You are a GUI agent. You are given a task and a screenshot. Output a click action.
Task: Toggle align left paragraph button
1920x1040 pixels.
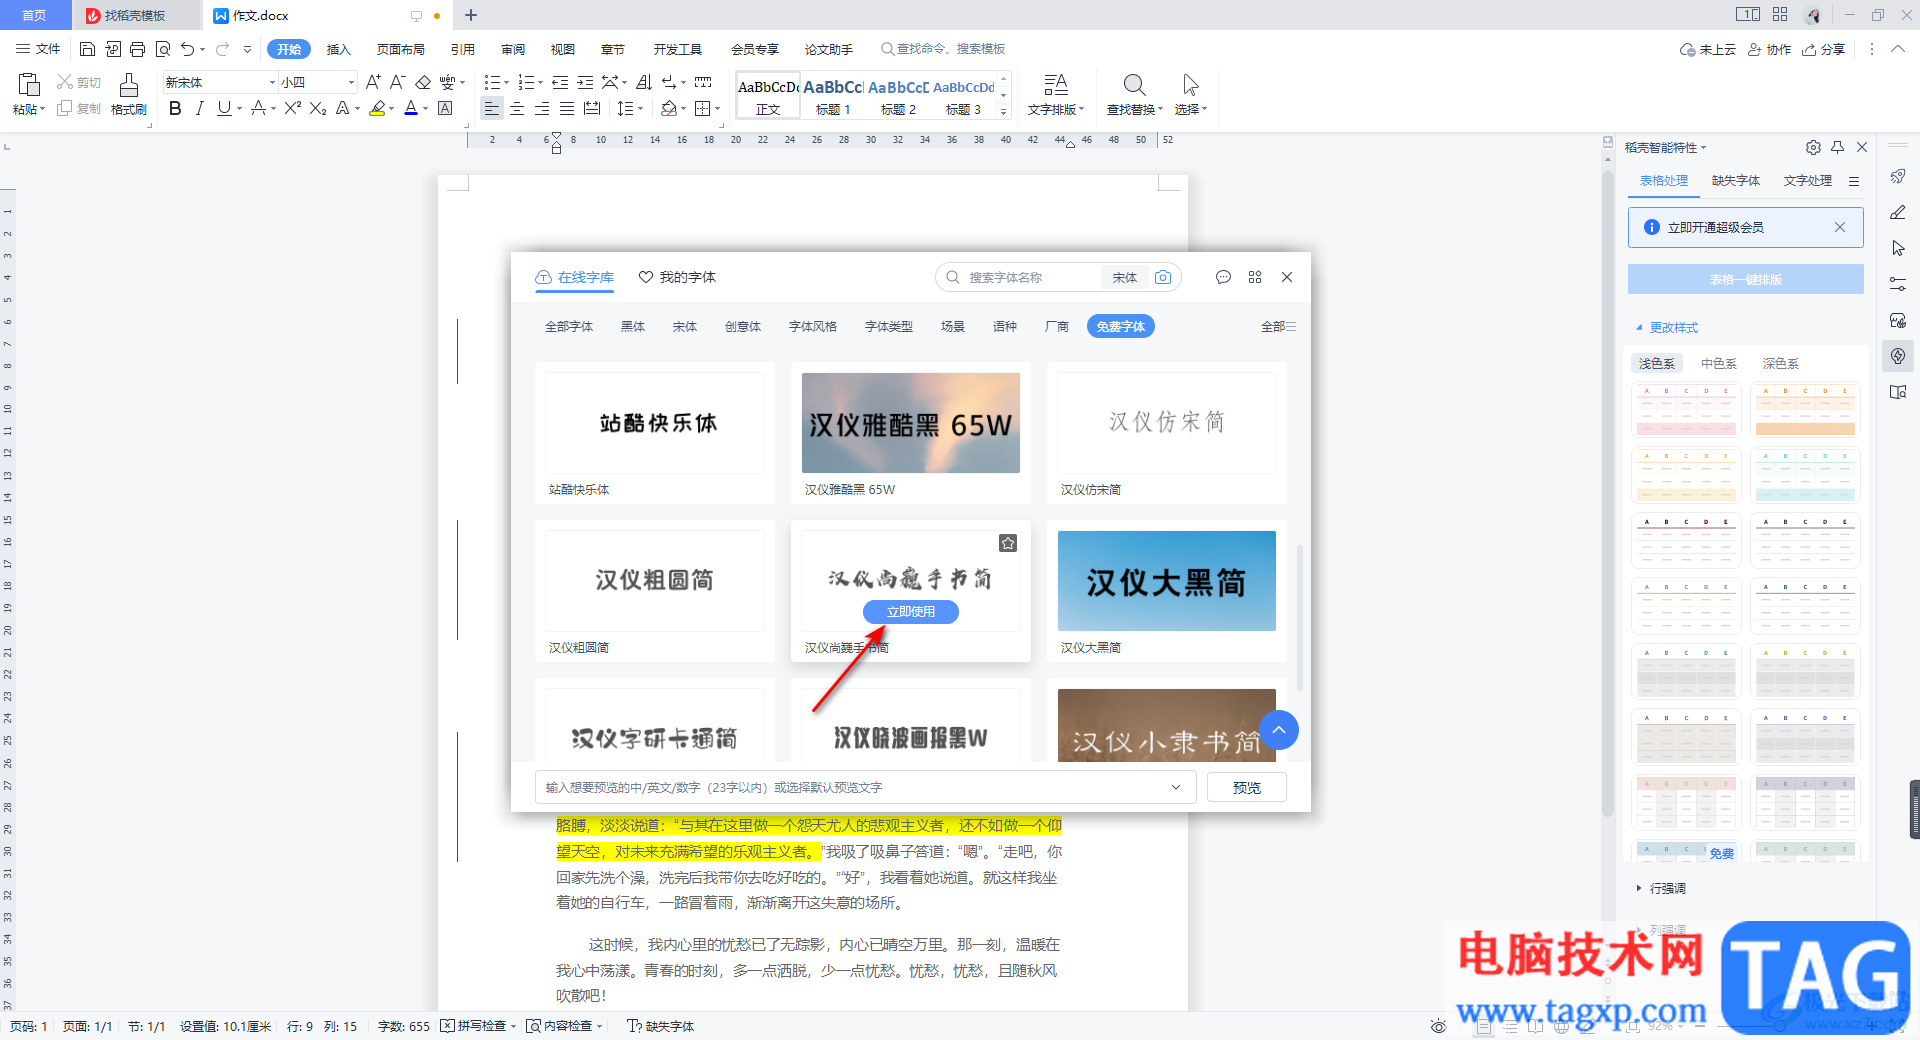(x=491, y=108)
